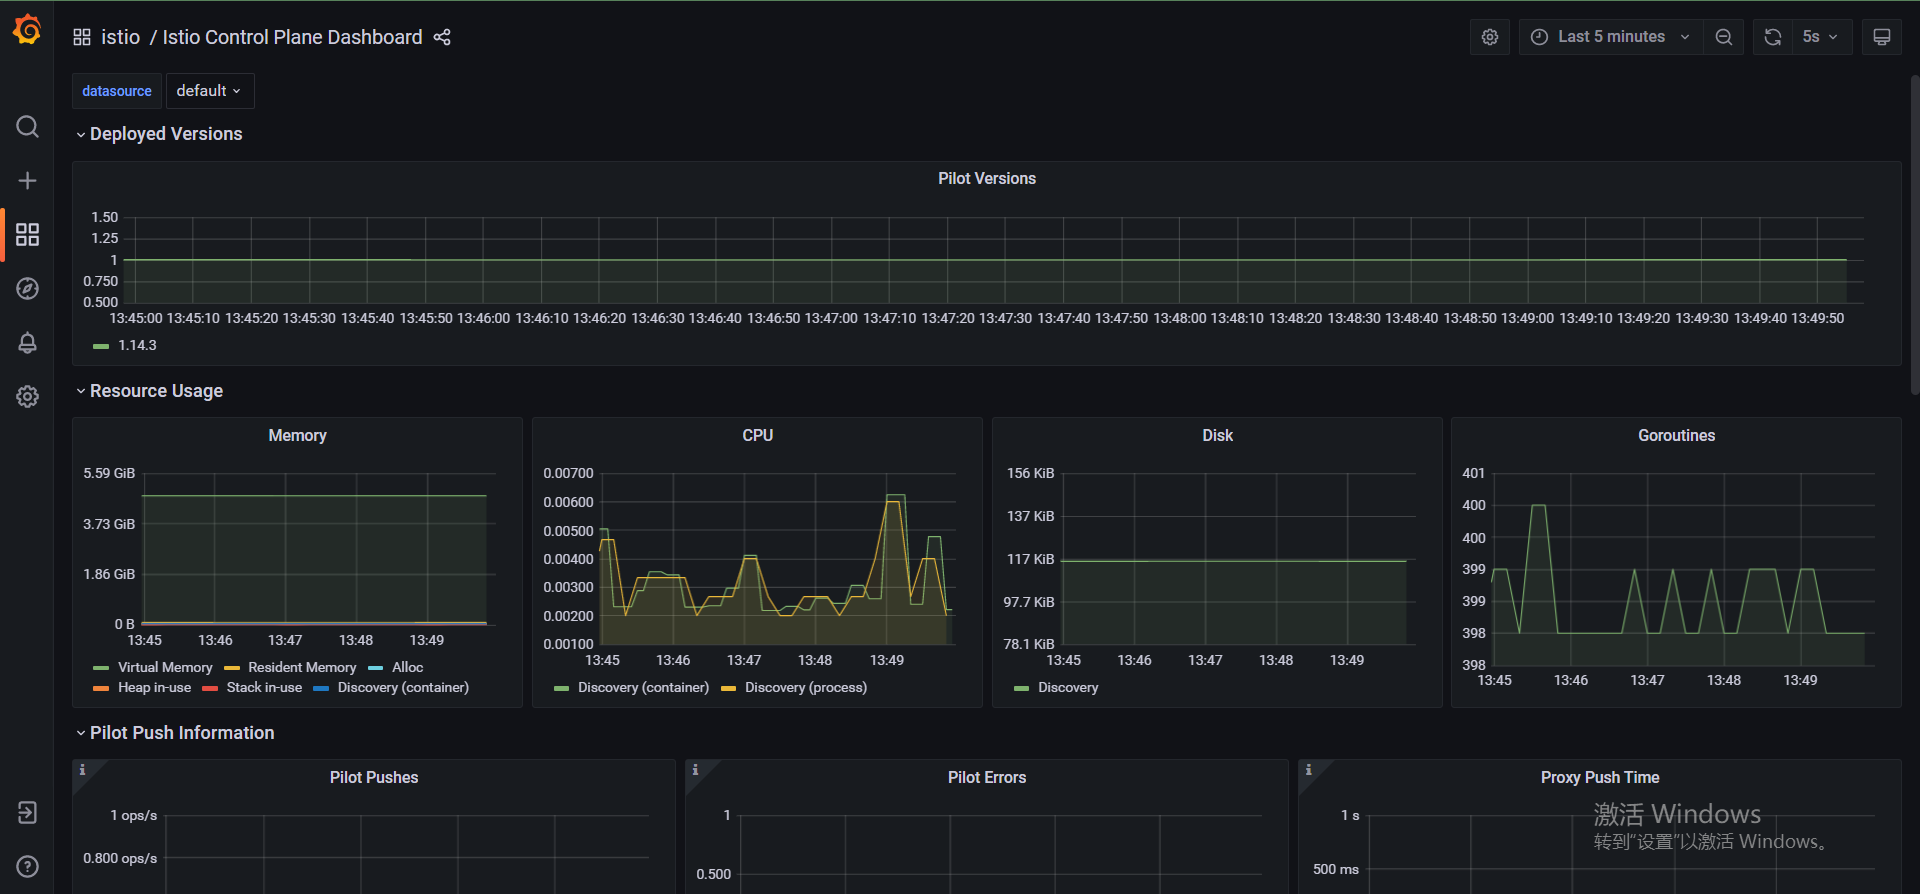The height and width of the screenshot is (894, 1920).
Task: Click the 13:47 tick in Goroutines graph
Action: (x=1647, y=681)
